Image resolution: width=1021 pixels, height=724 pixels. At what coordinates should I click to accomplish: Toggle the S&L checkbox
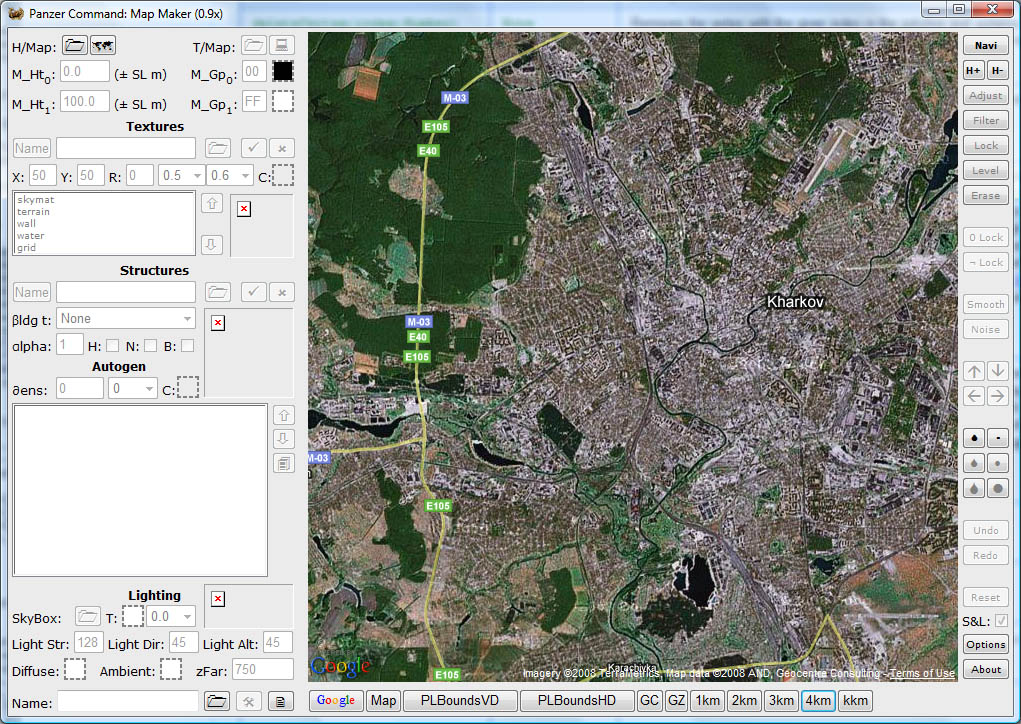click(x=1001, y=621)
